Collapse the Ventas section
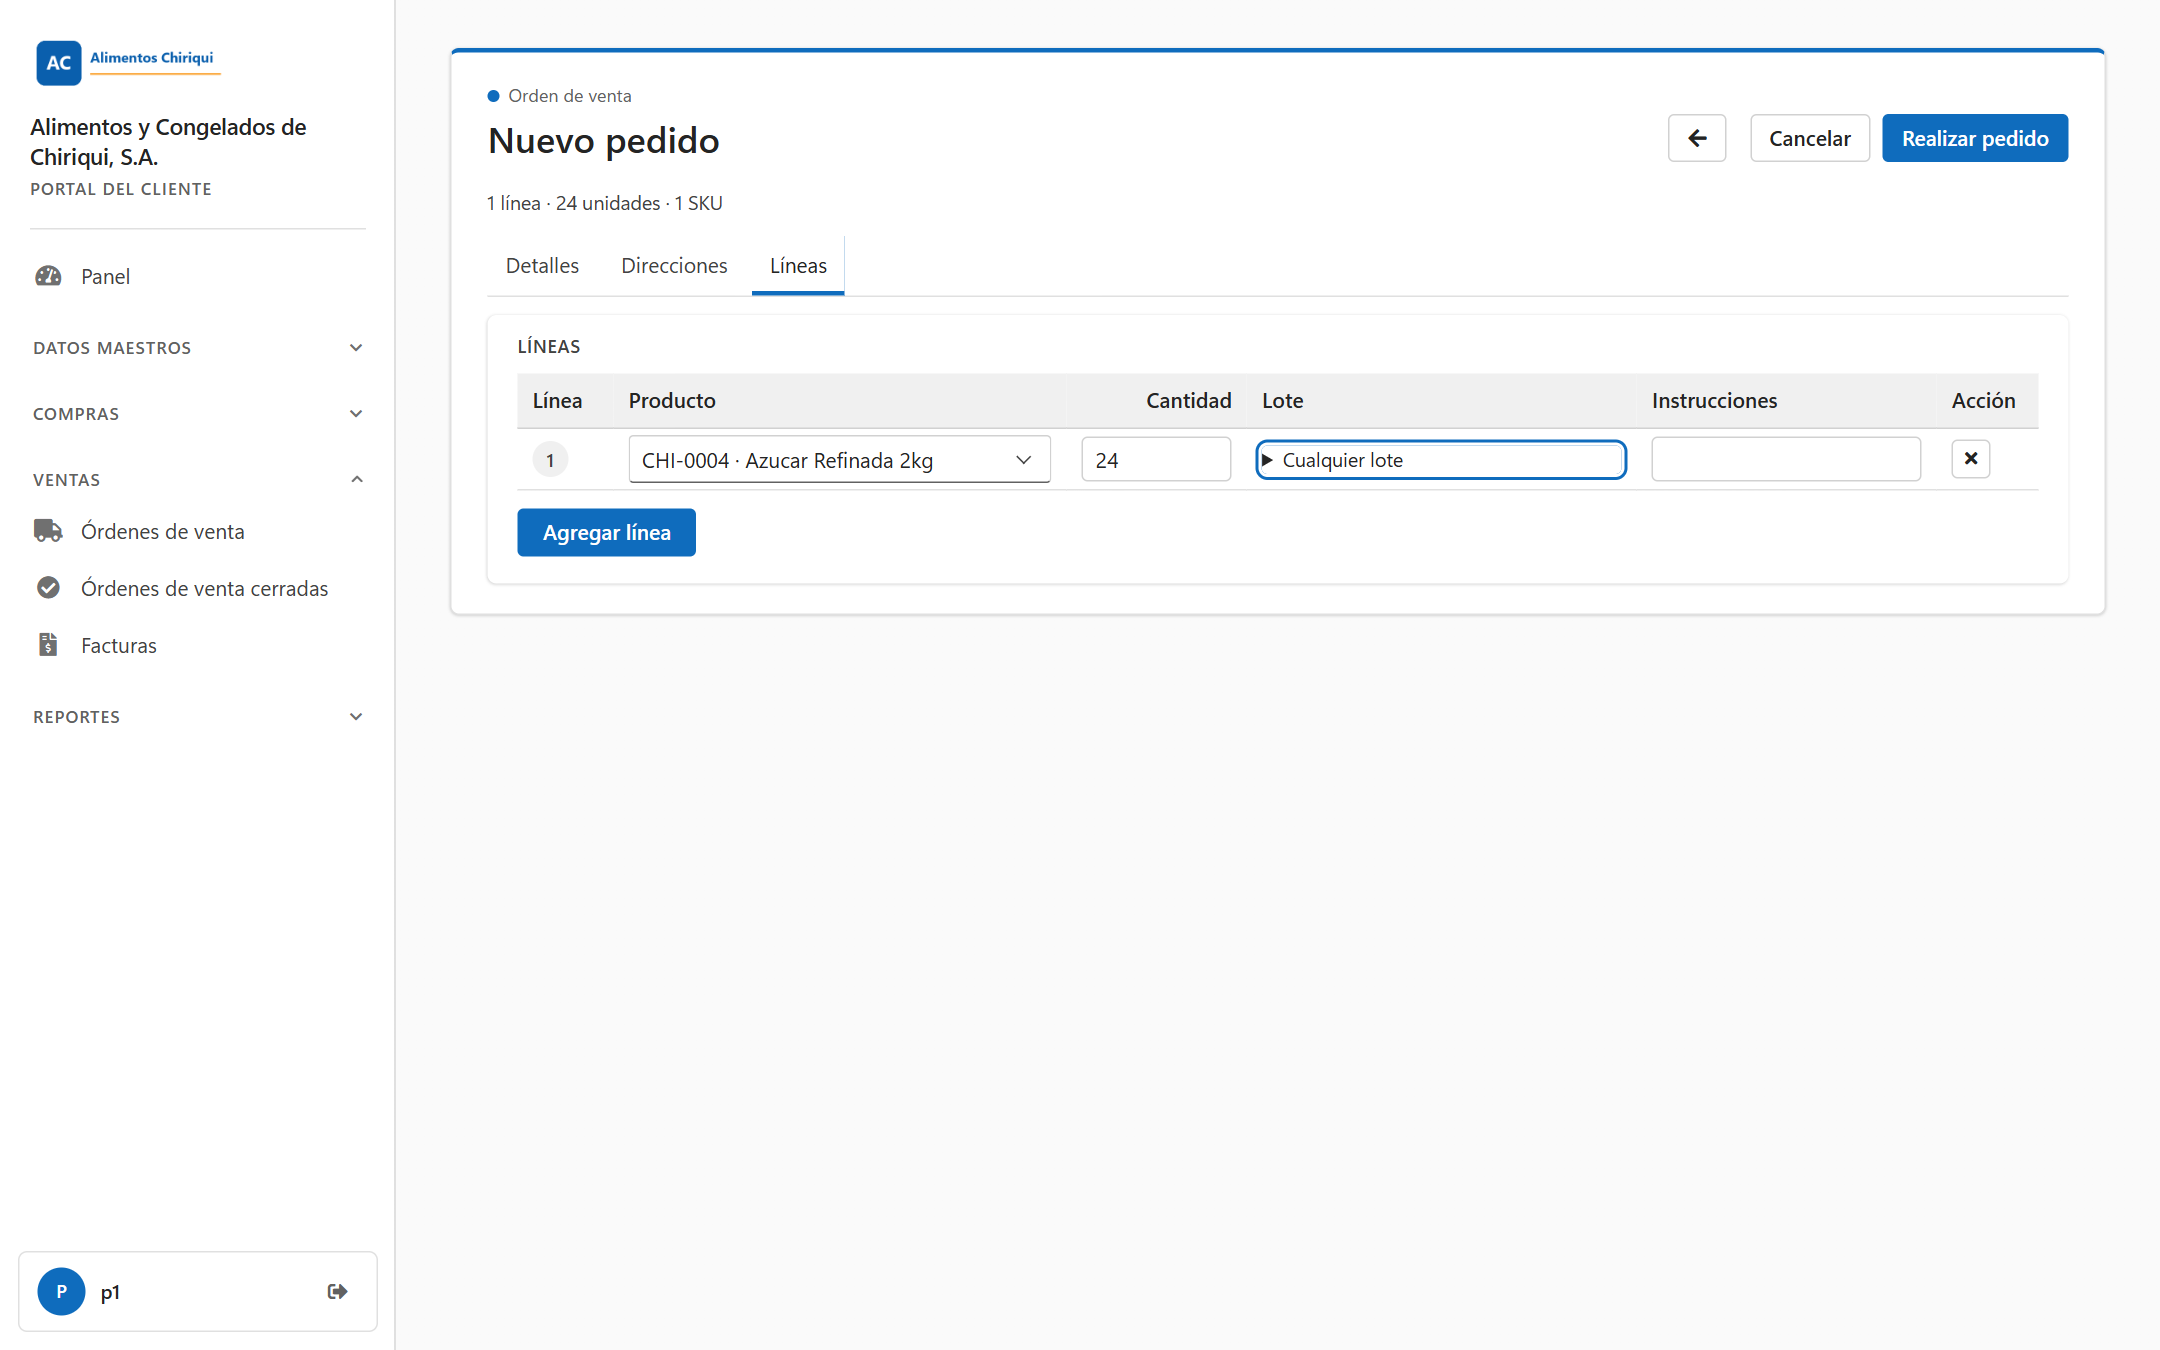 pyautogui.click(x=198, y=480)
